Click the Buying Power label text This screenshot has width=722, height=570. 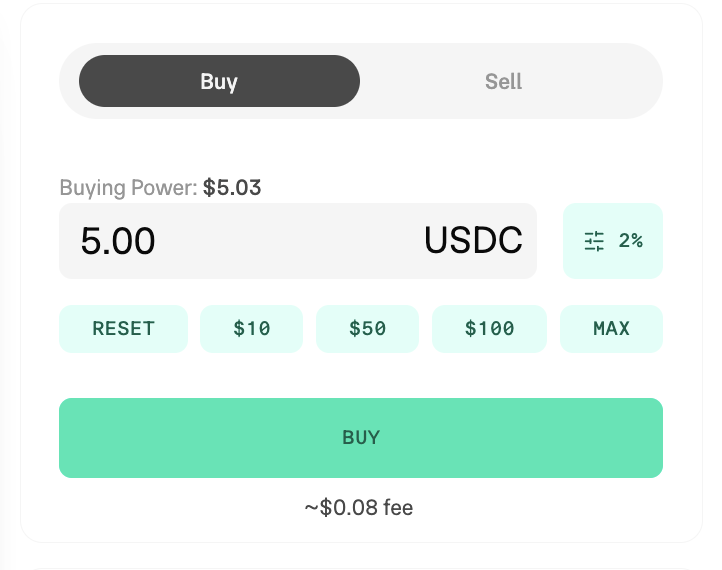[128, 188]
